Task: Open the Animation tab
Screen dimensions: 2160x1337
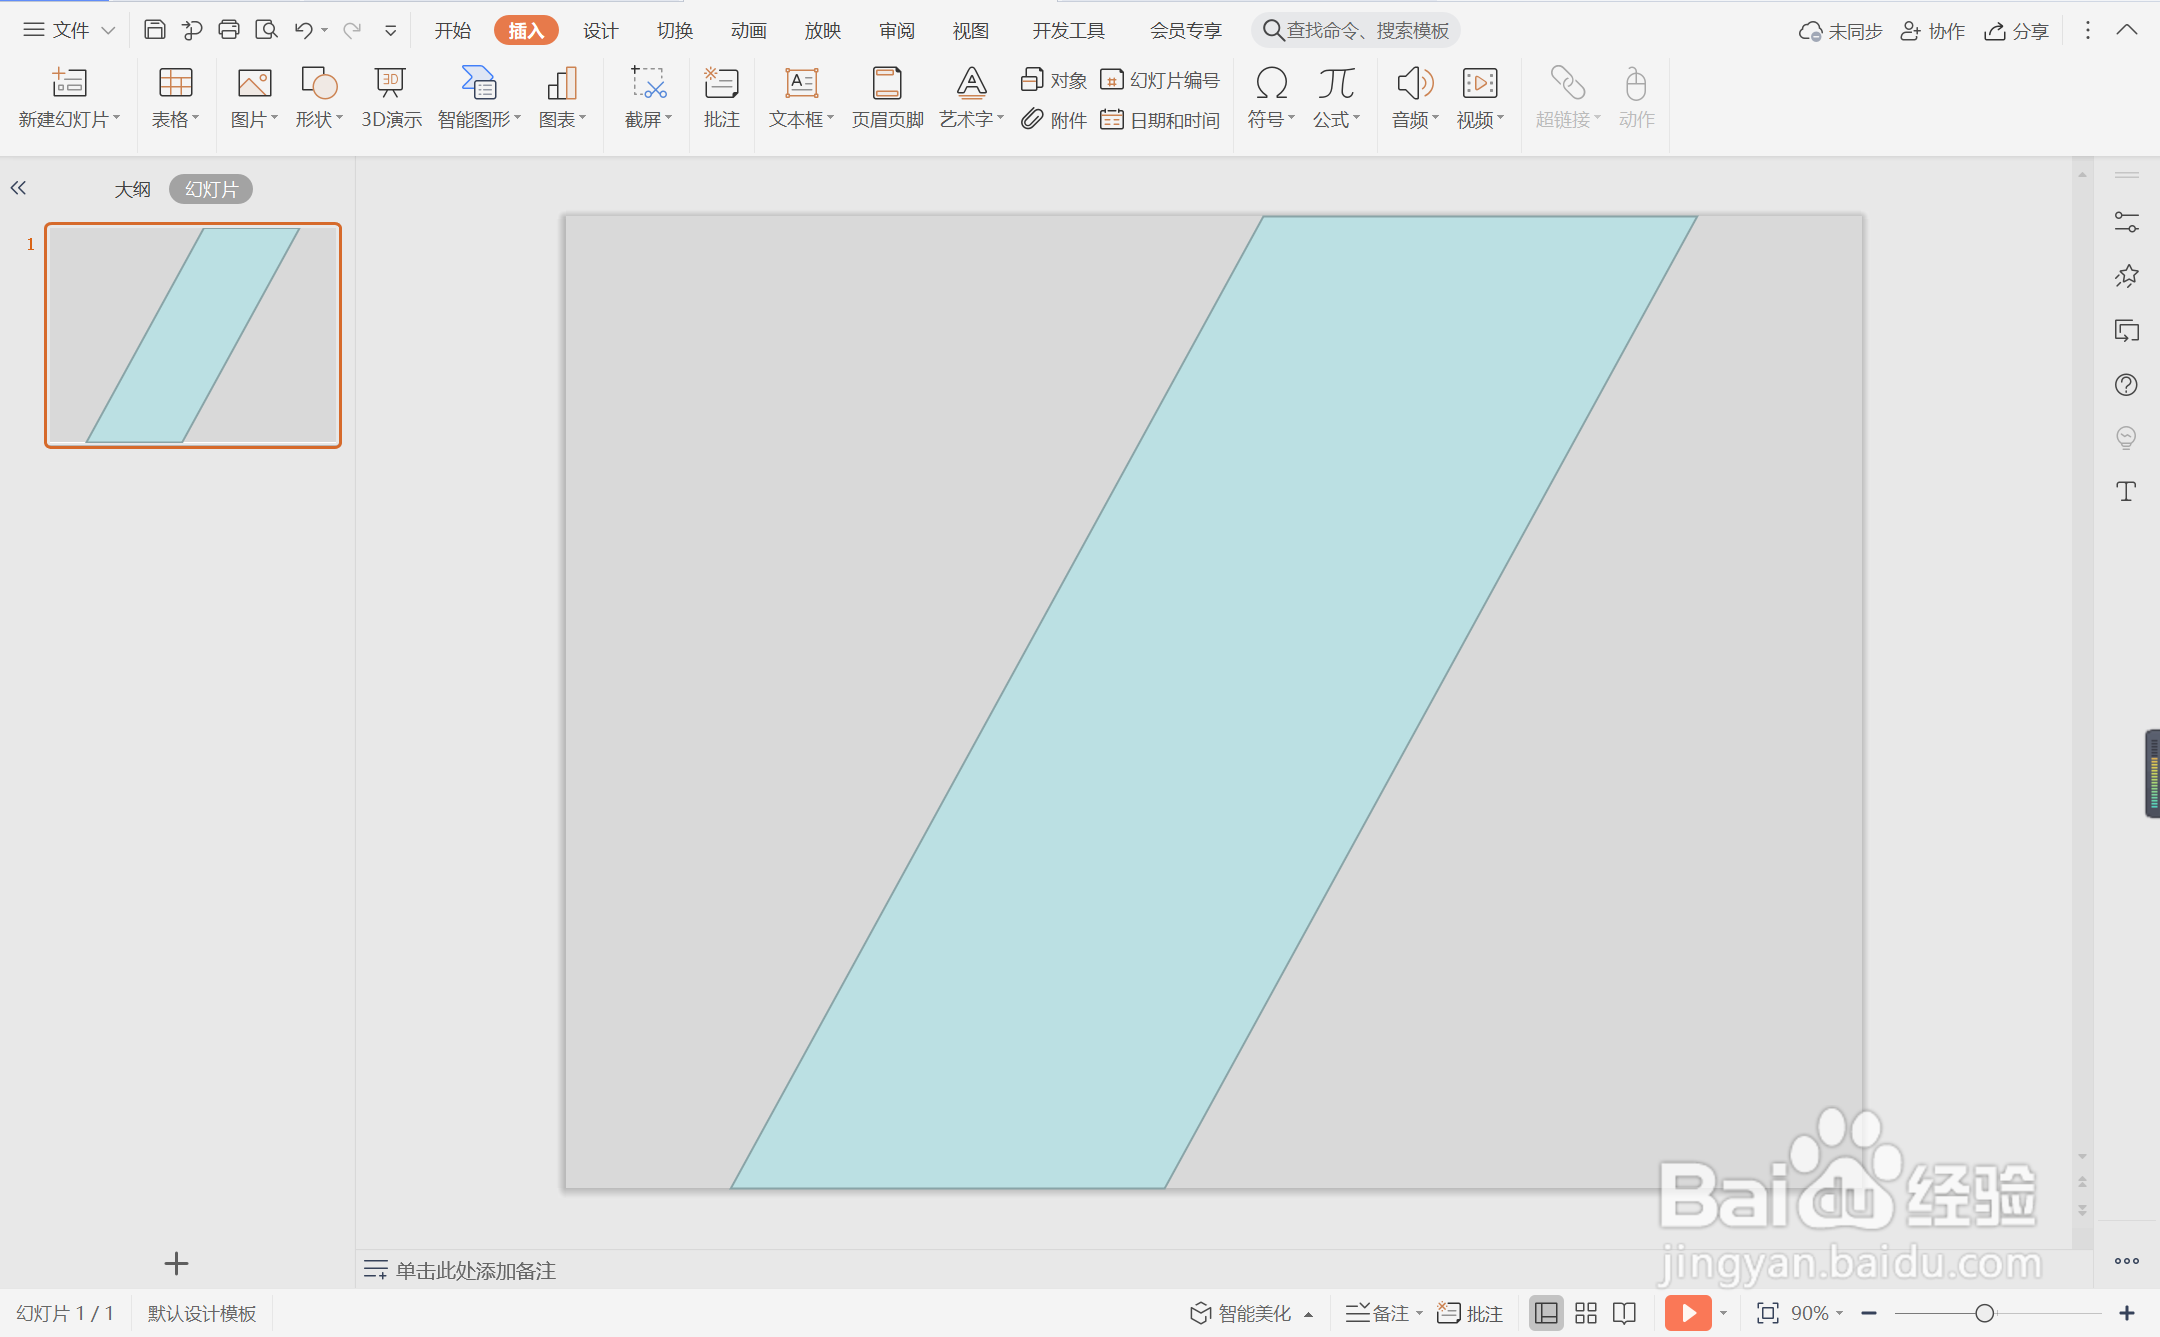Action: click(x=749, y=31)
